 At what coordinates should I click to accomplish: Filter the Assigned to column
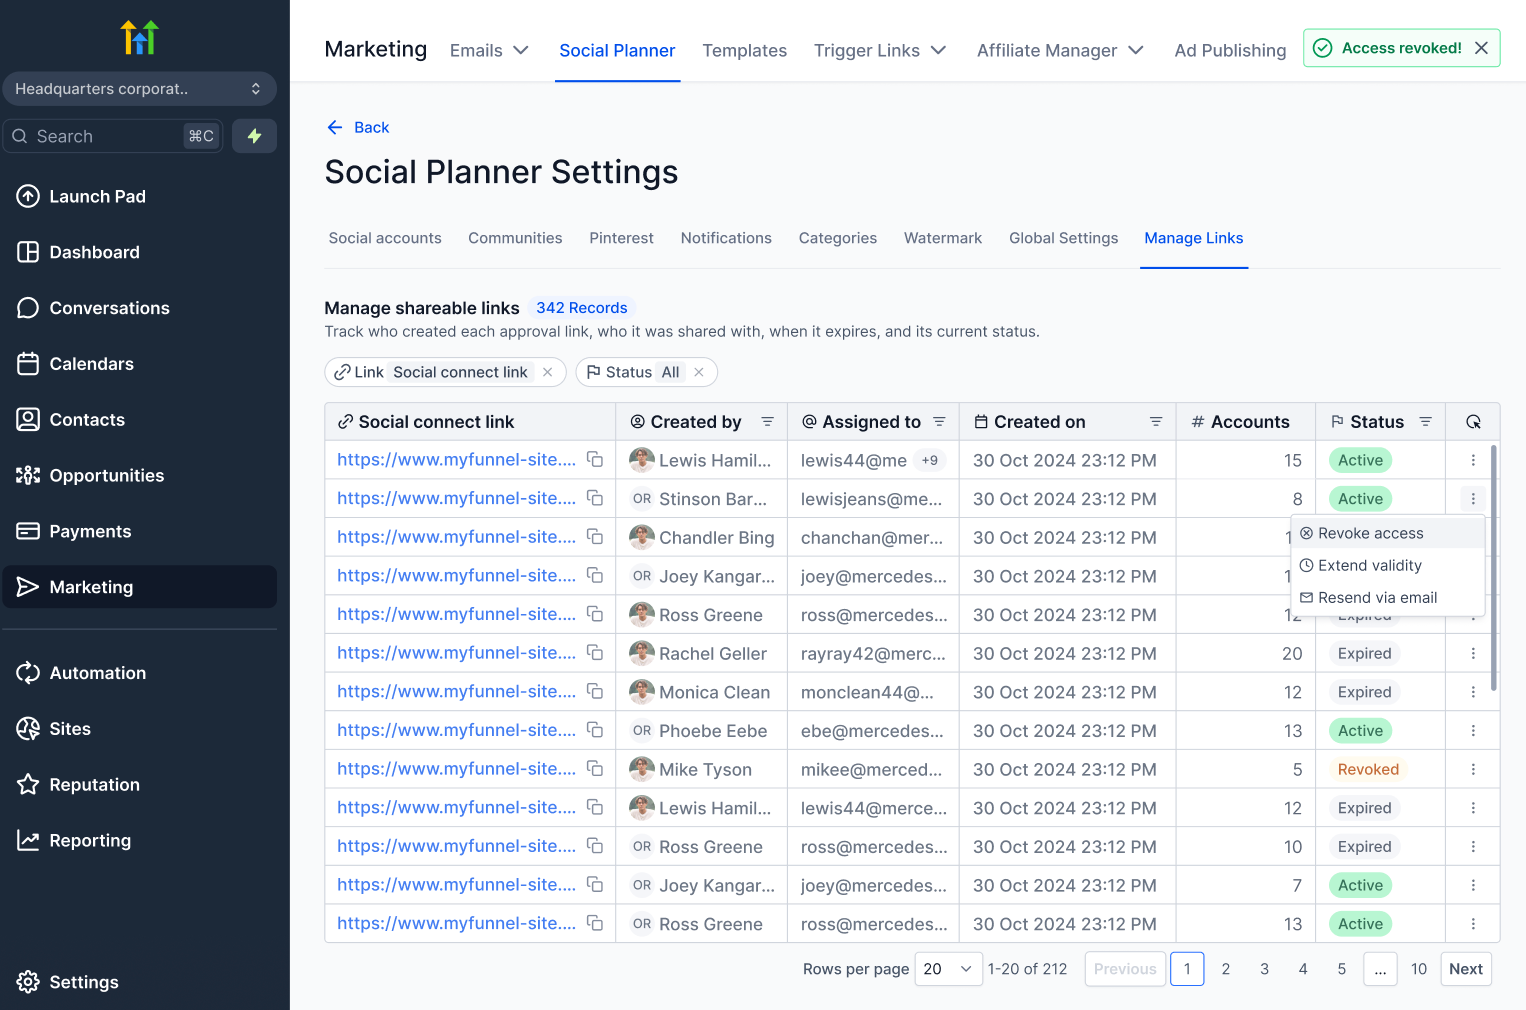(x=939, y=422)
